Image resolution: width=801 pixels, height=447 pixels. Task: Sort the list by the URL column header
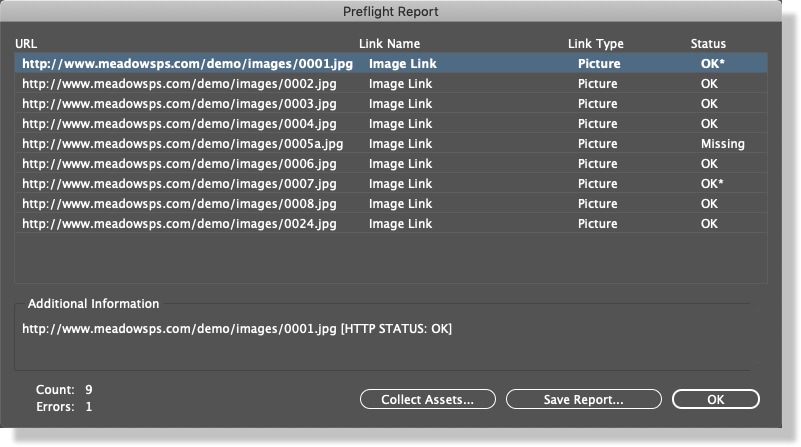pyautogui.click(x=25, y=44)
